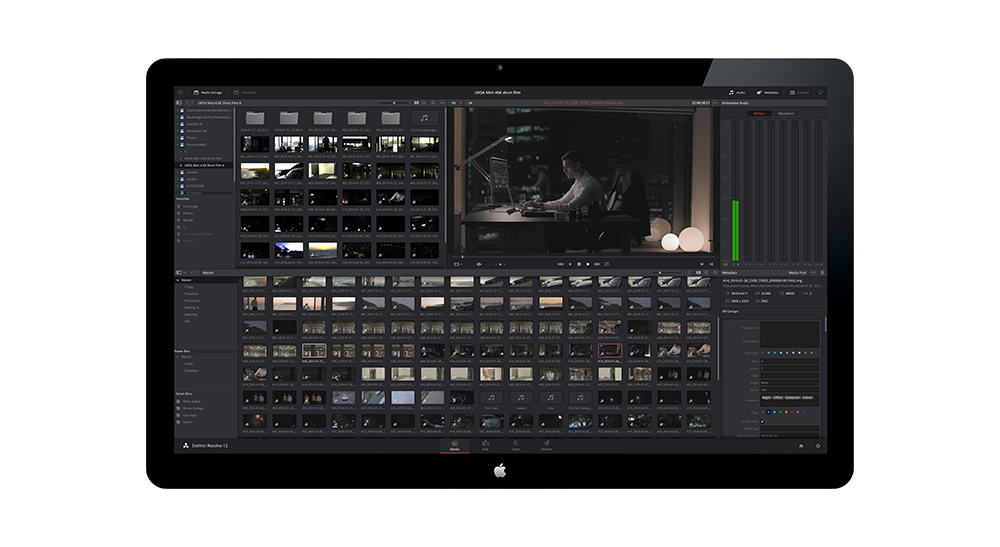1000x547 pixels.
Task: Switch to the Color page
Action: pos(516,445)
